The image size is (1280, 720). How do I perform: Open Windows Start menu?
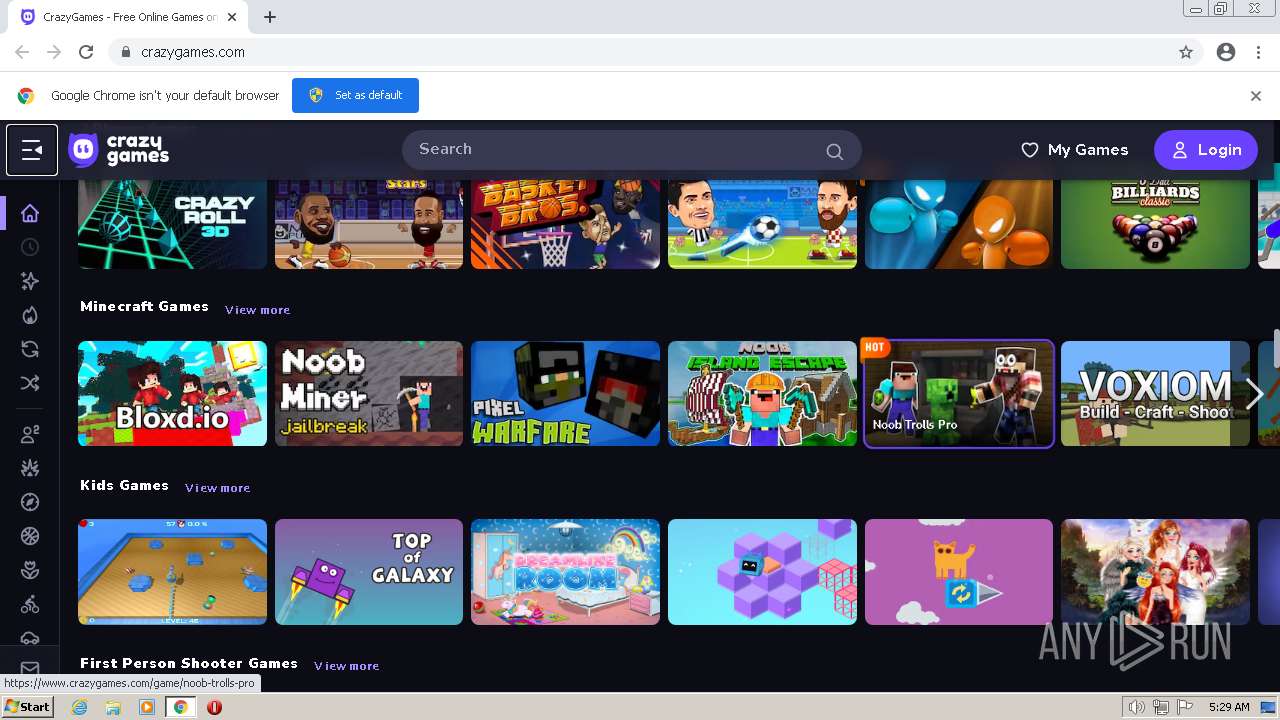tap(28, 707)
